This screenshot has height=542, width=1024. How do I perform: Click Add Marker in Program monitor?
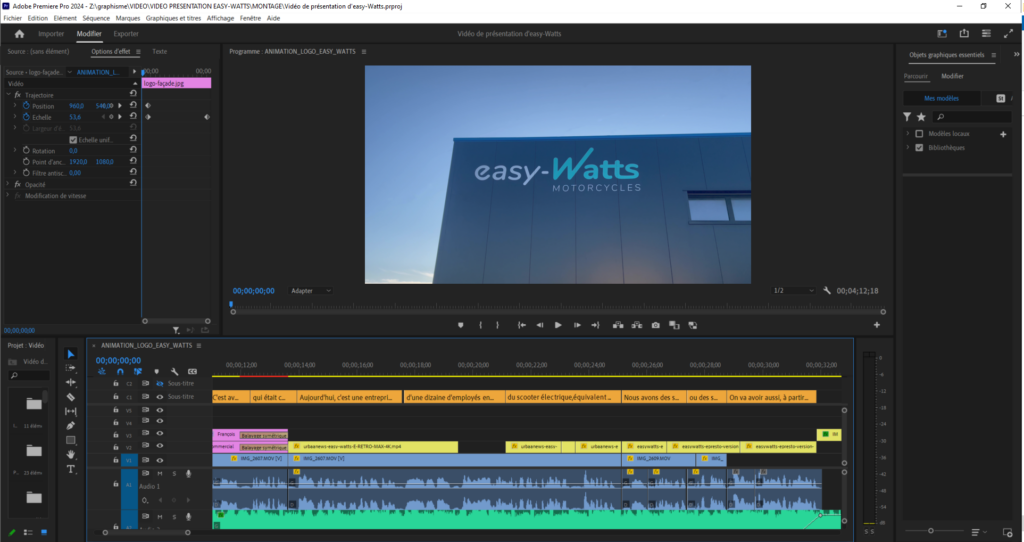pos(460,325)
